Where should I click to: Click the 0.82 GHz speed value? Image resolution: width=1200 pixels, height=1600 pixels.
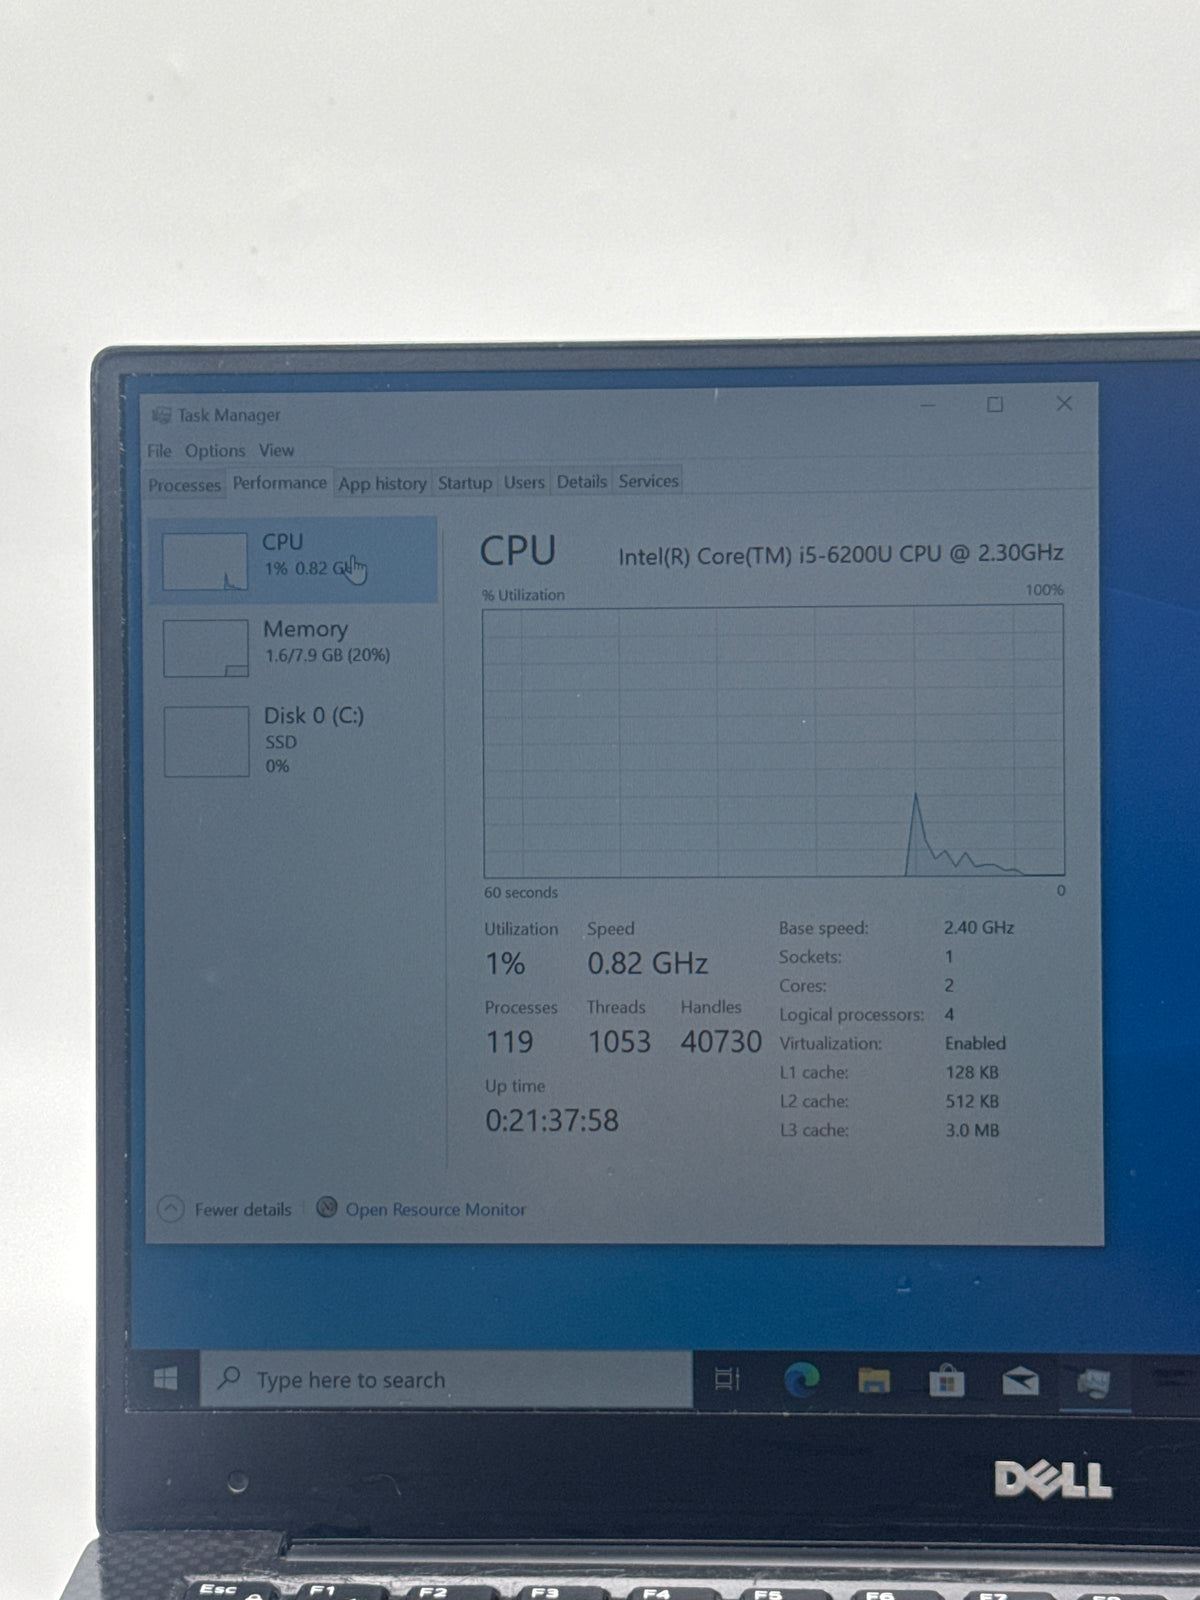647,964
